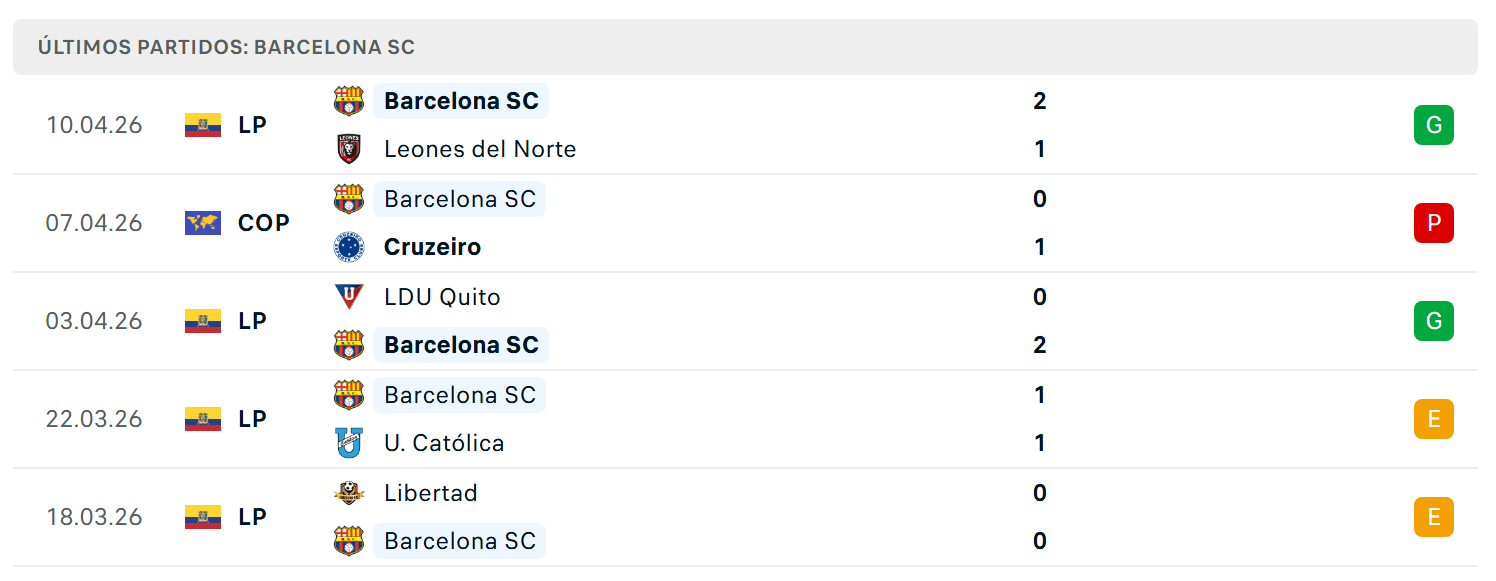This screenshot has height=581, width=1496.
Task: Select the LDU Quito team name
Action: [x=442, y=297]
